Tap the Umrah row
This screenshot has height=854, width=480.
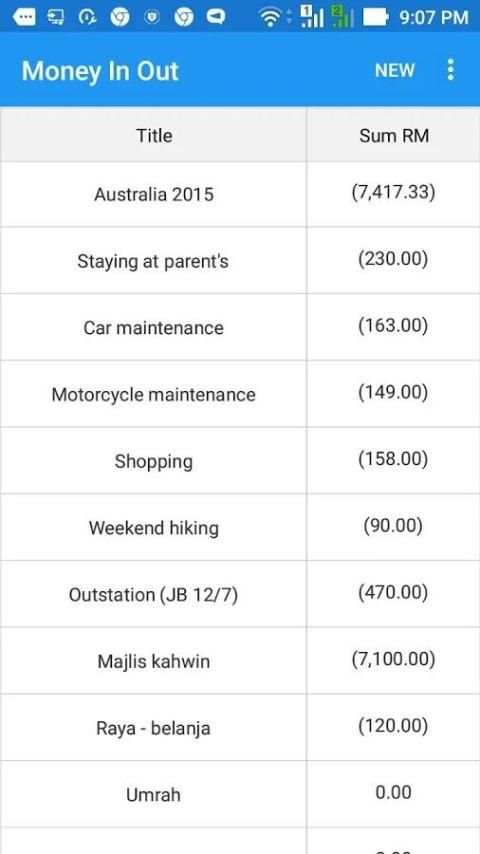240,794
